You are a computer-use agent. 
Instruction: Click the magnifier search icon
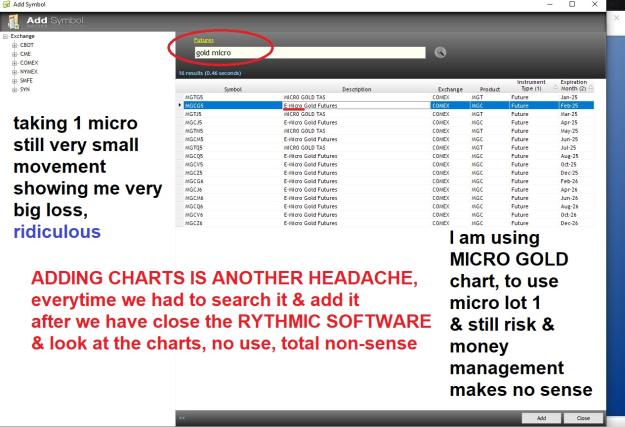pos(440,52)
